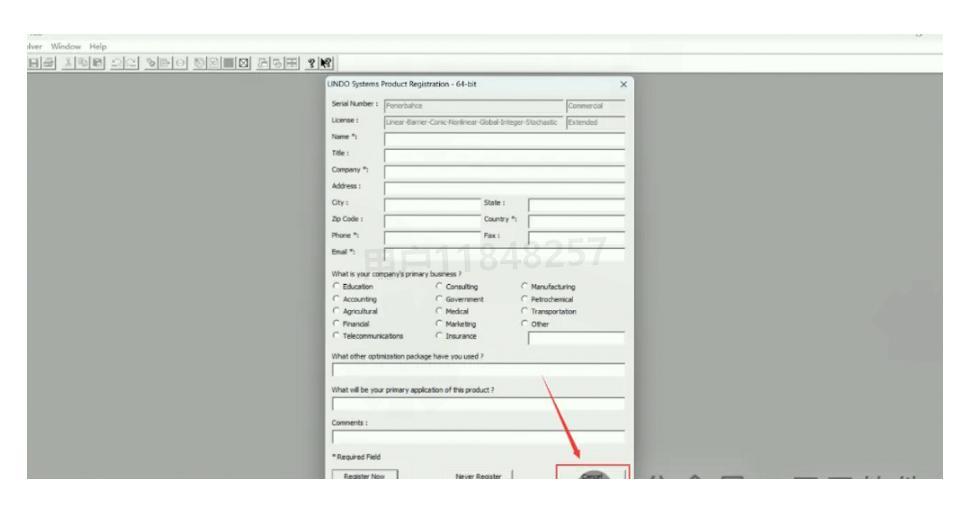The width and height of the screenshot is (970, 513).
Task: Click the Solve model toolbar icon
Action: 199,63
